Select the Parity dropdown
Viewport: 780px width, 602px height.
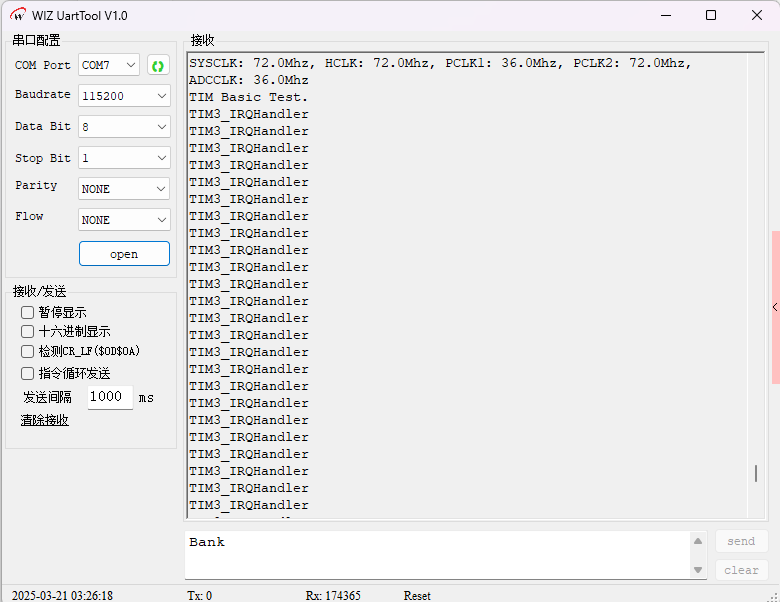(124, 189)
